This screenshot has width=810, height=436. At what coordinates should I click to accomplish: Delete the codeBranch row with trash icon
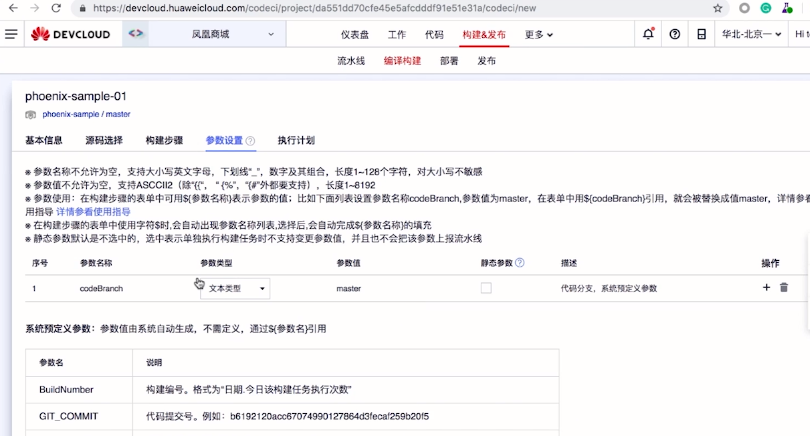784,287
